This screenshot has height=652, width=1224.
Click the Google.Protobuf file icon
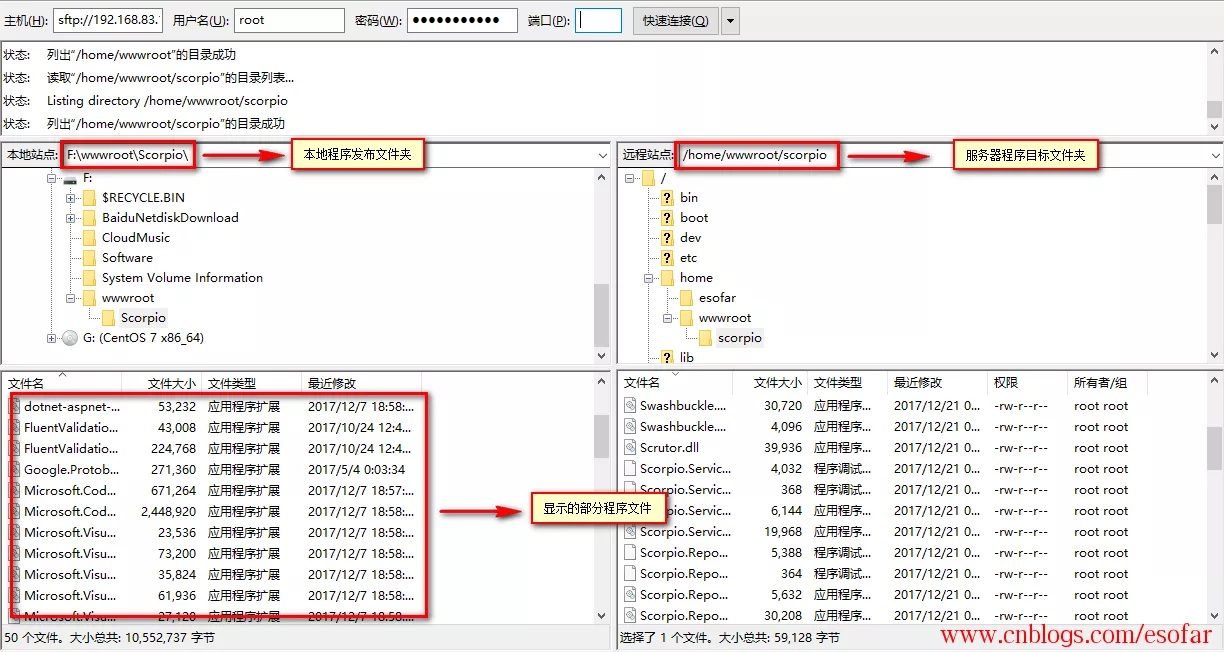[x=15, y=469]
